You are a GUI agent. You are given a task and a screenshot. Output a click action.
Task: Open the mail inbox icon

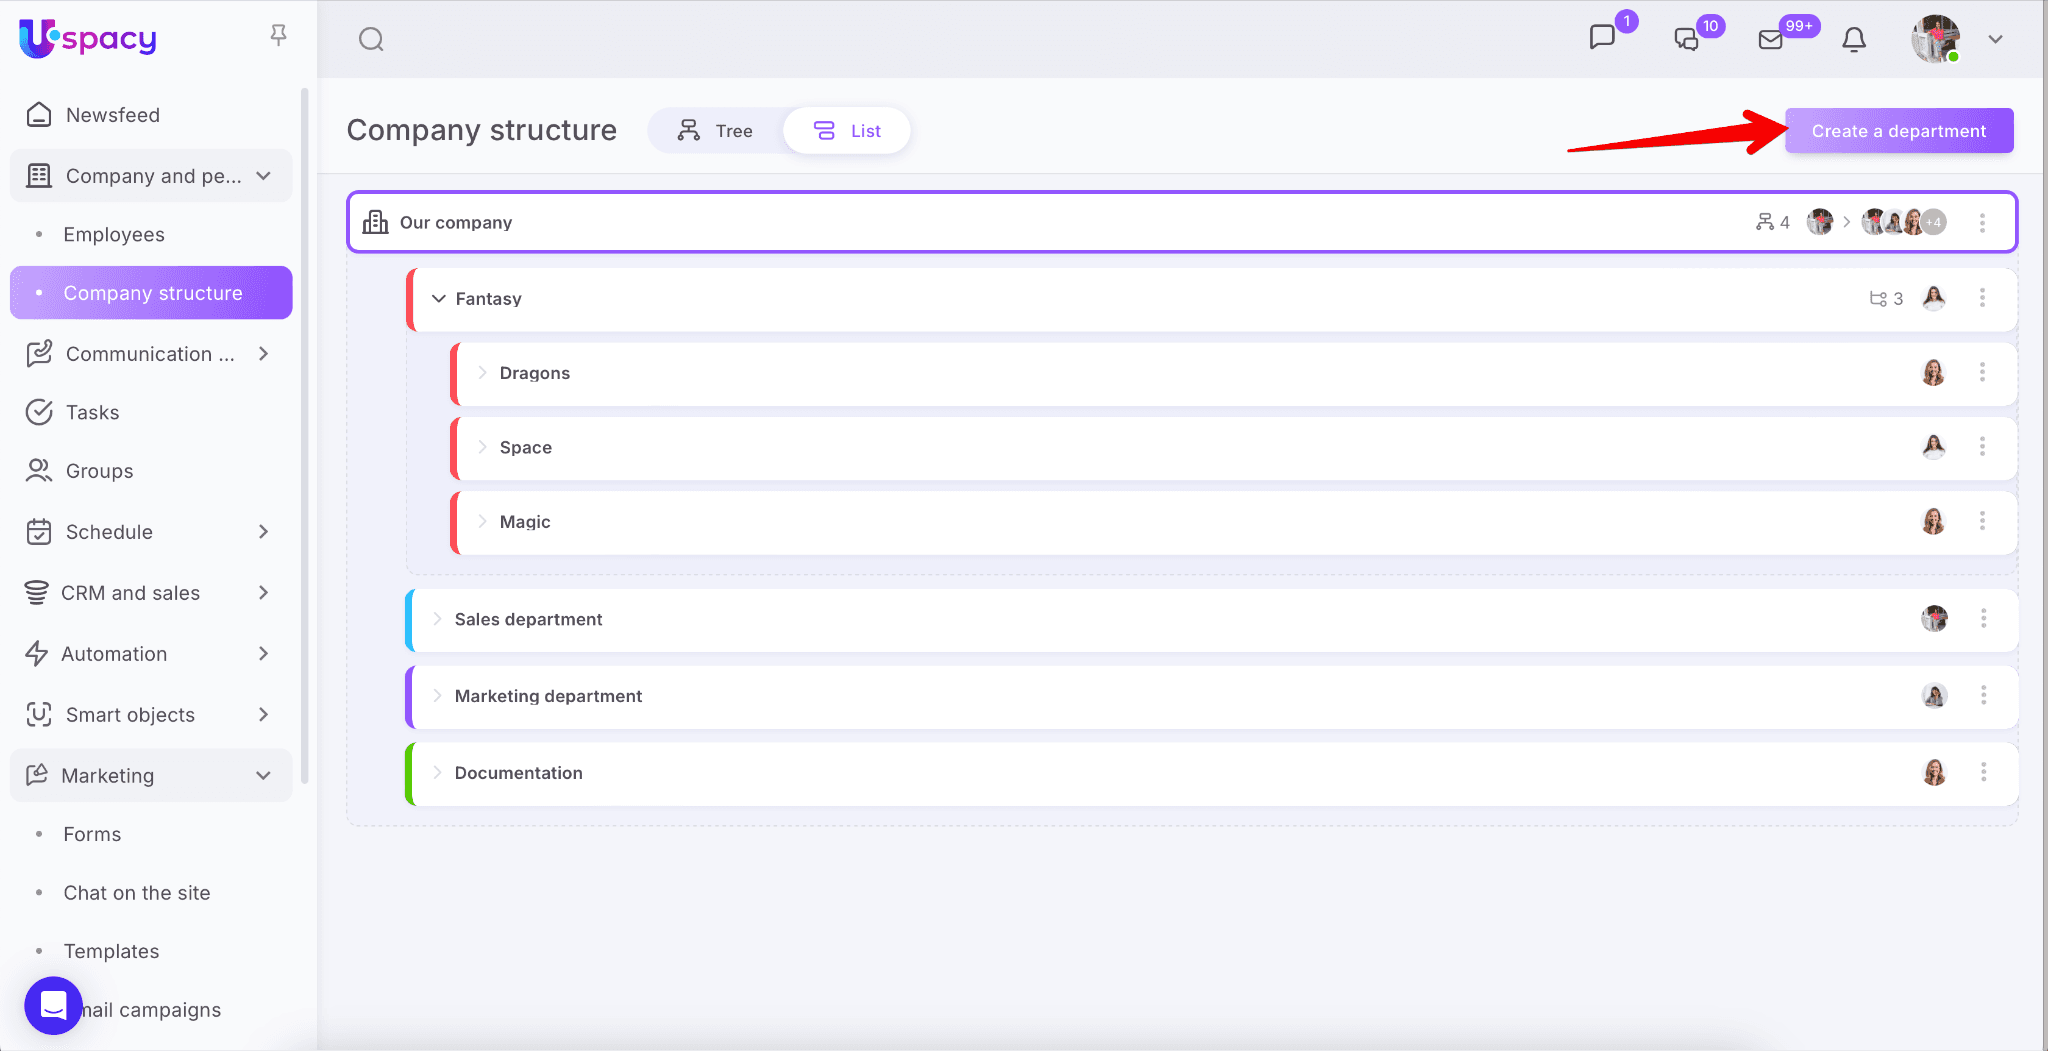pos(1770,39)
